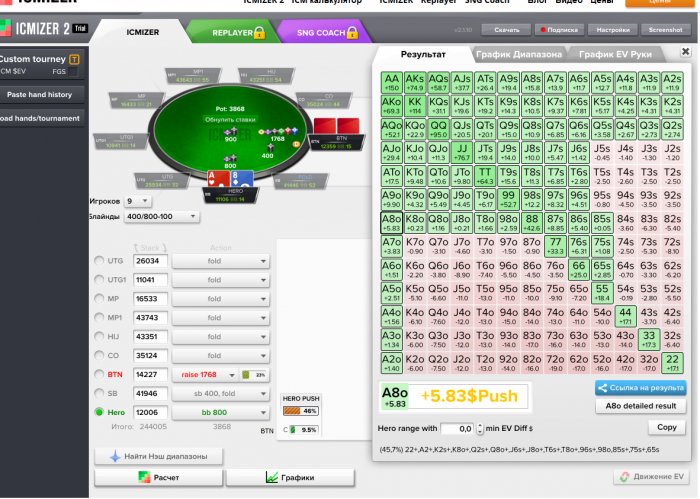Click the Screenshot button
This screenshot has width=700, height=499.
click(665, 30)
